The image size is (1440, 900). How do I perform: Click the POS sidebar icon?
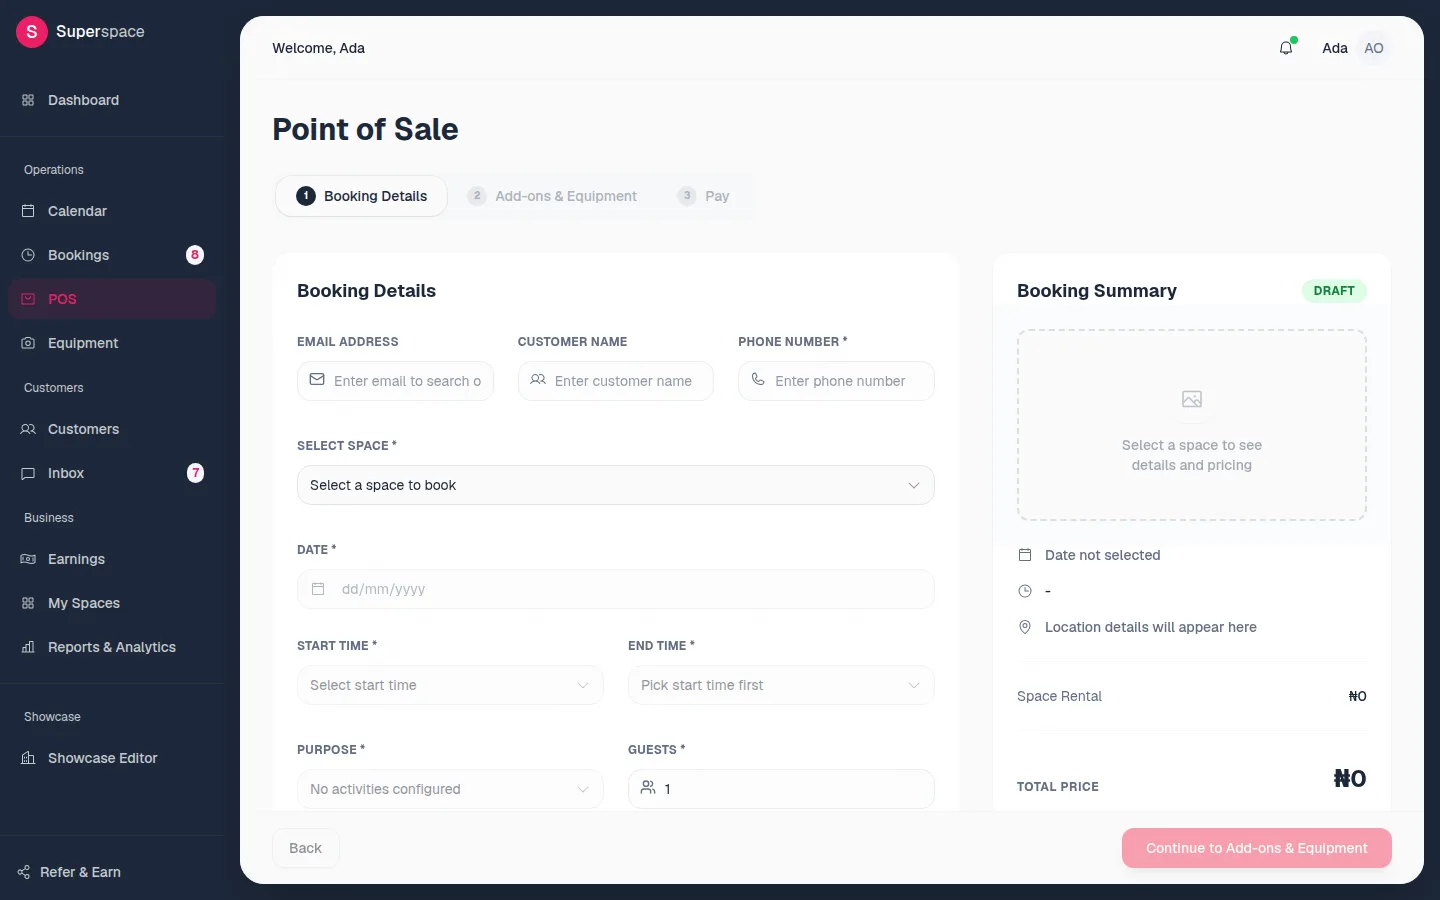point(28,299)
